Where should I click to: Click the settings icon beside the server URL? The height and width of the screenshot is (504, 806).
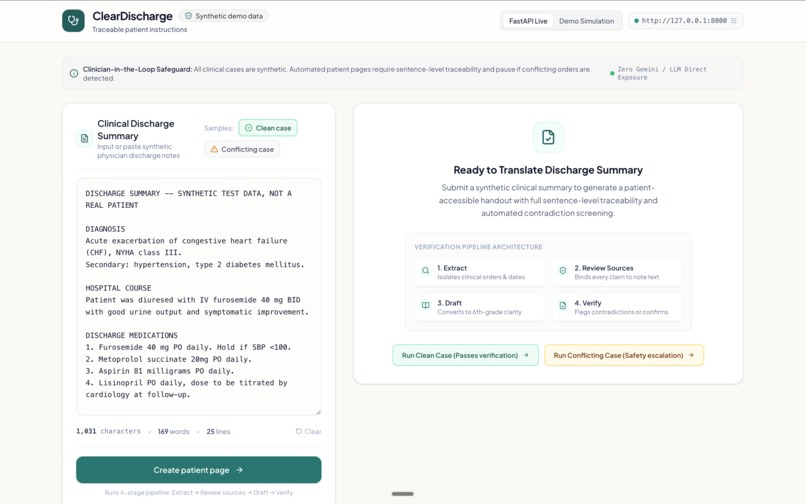tap(734, 21)
